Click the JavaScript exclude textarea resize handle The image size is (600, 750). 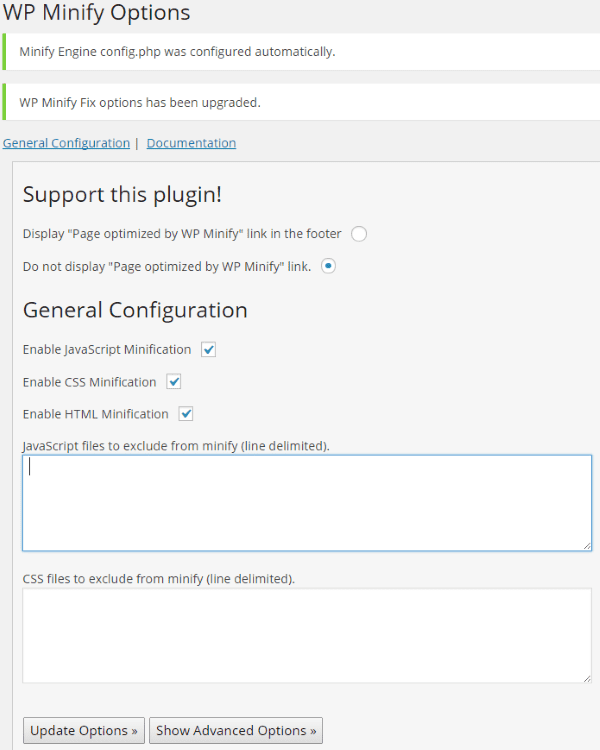(587, 546)
